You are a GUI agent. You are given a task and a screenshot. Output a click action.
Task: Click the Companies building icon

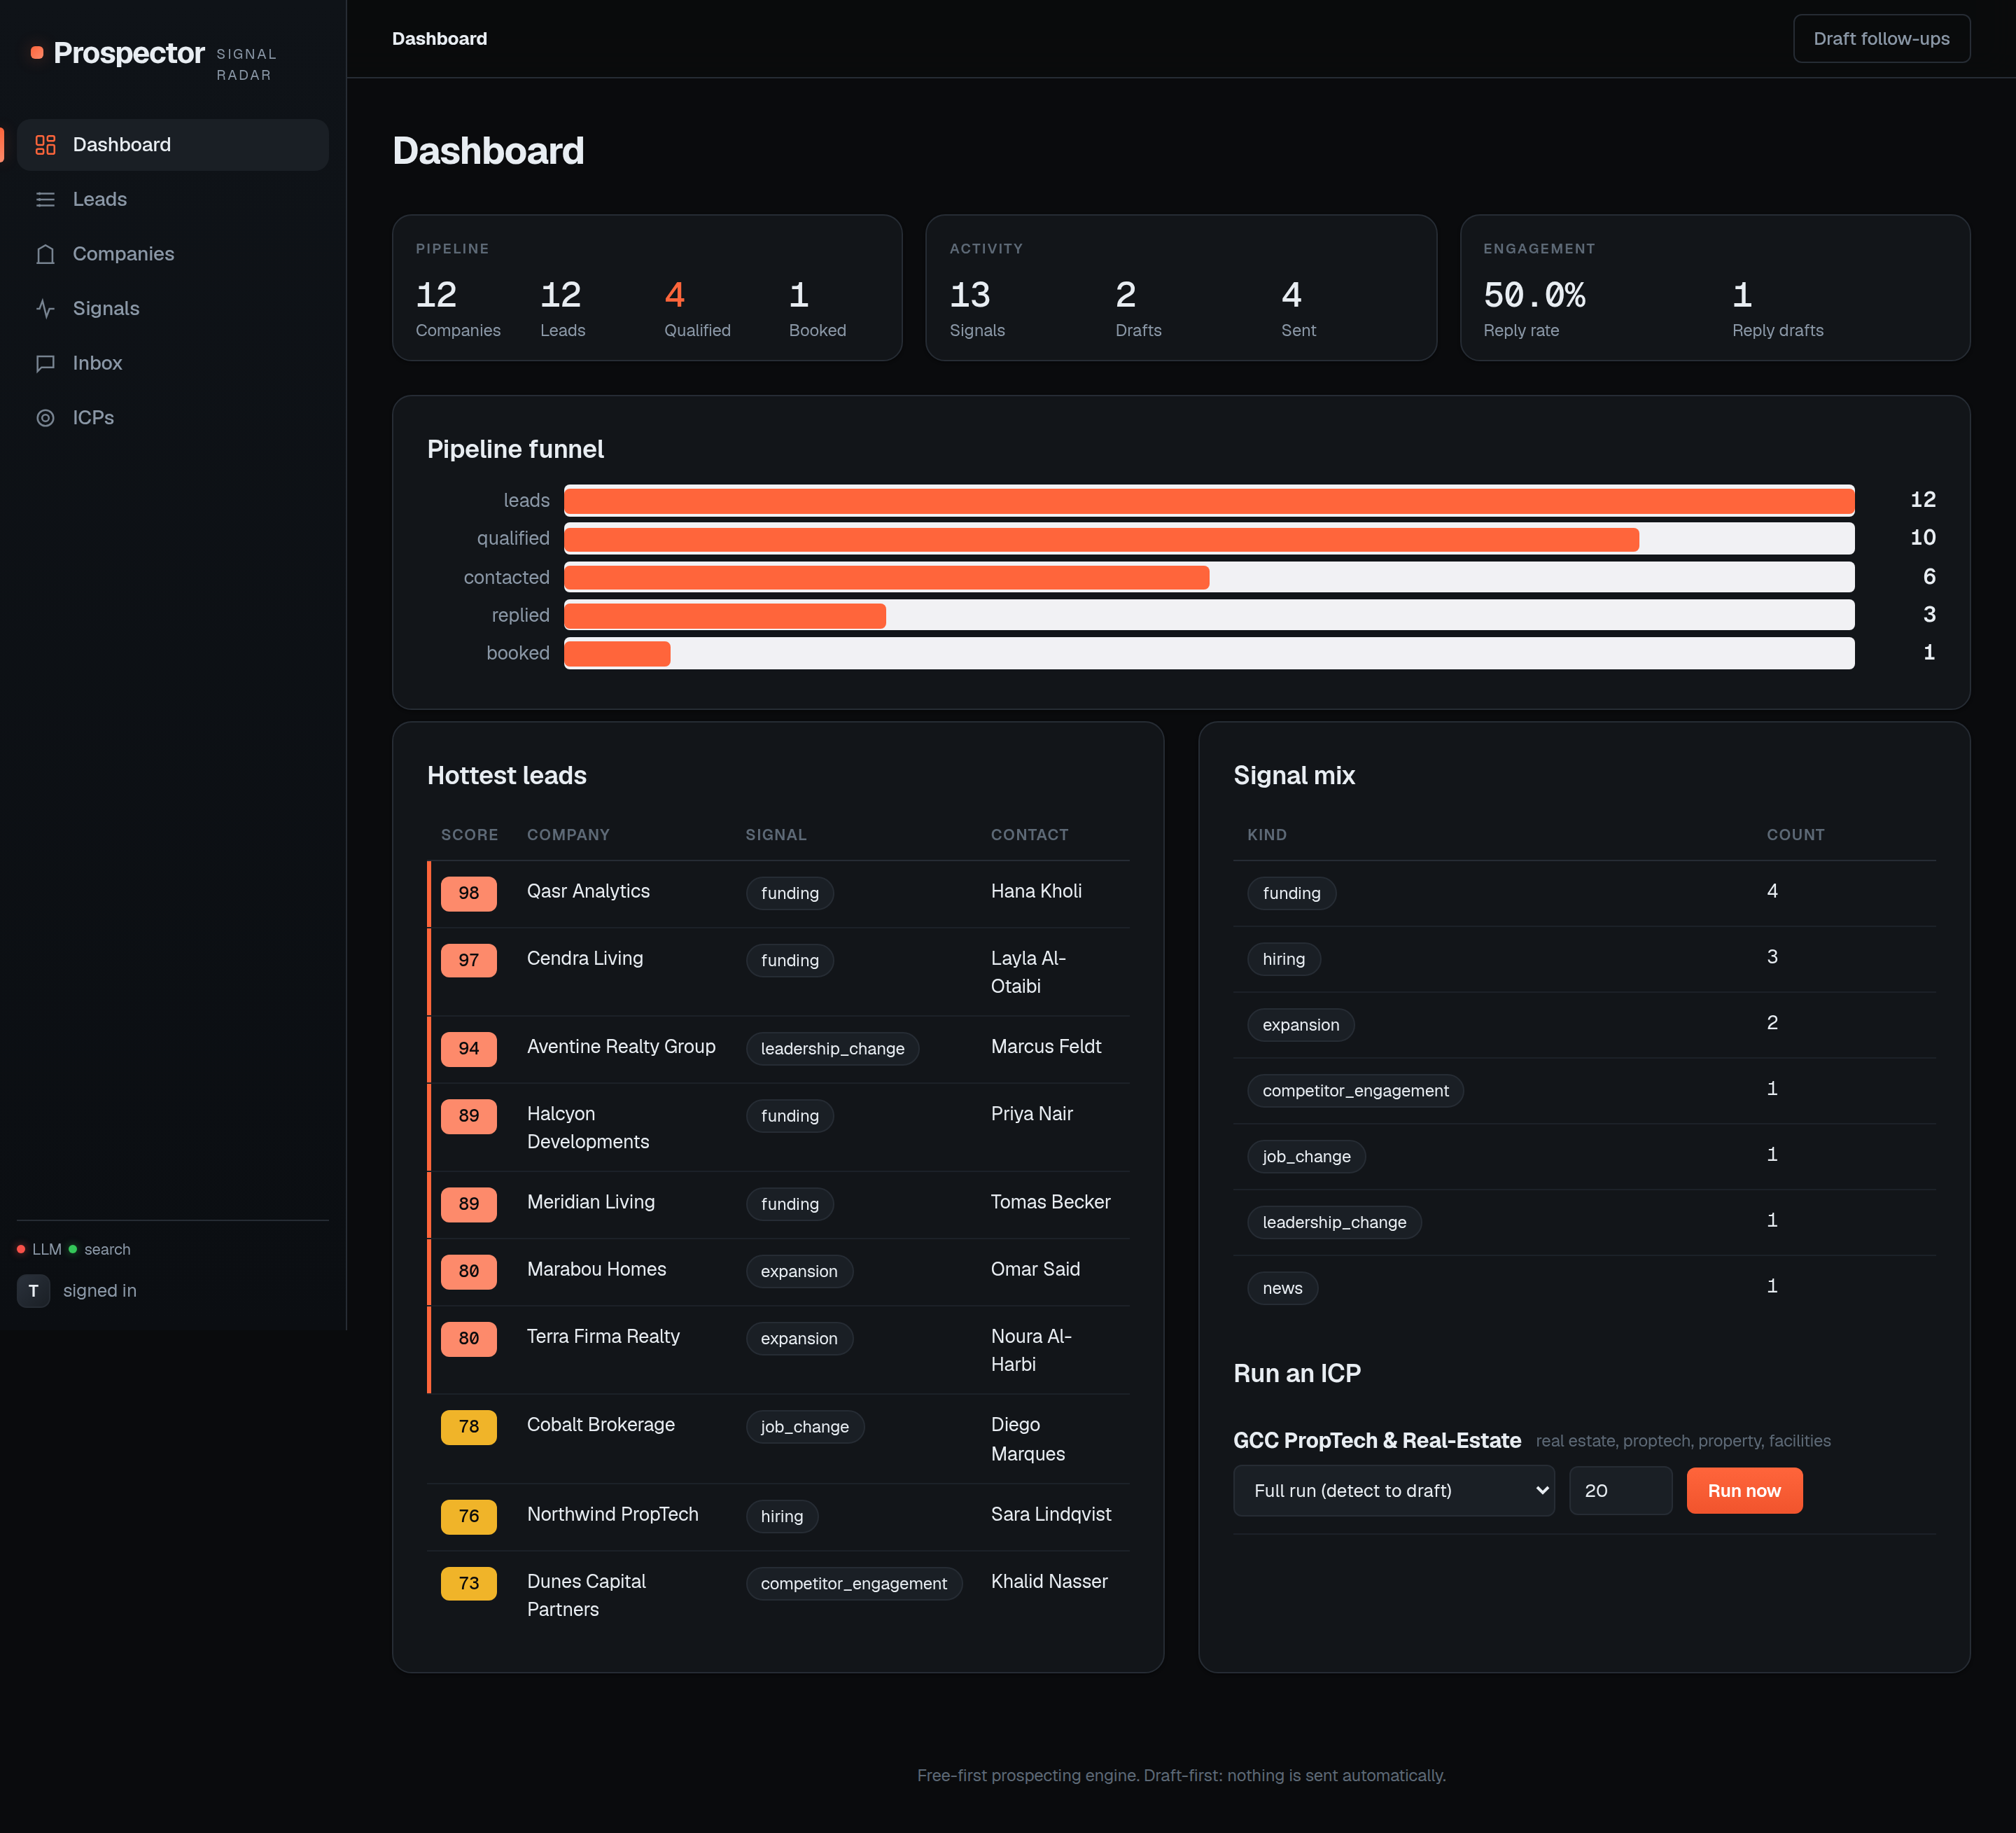[45, 254]
